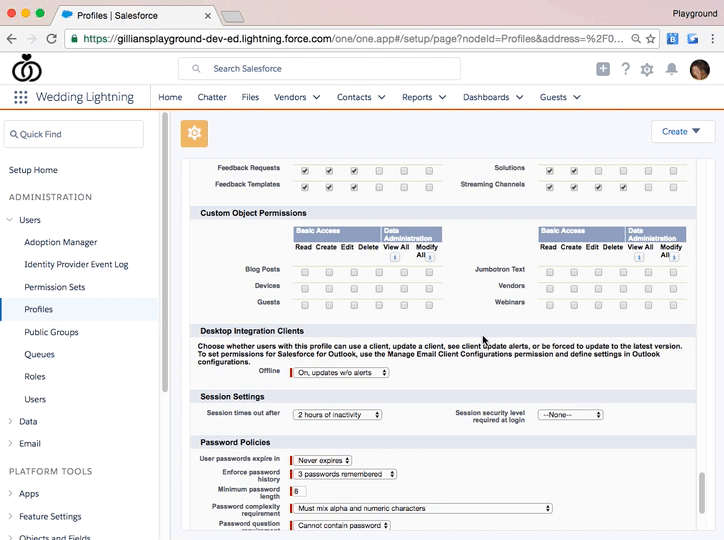Click the View All info icon in right table
724x540 pixels.
[639, 258]
